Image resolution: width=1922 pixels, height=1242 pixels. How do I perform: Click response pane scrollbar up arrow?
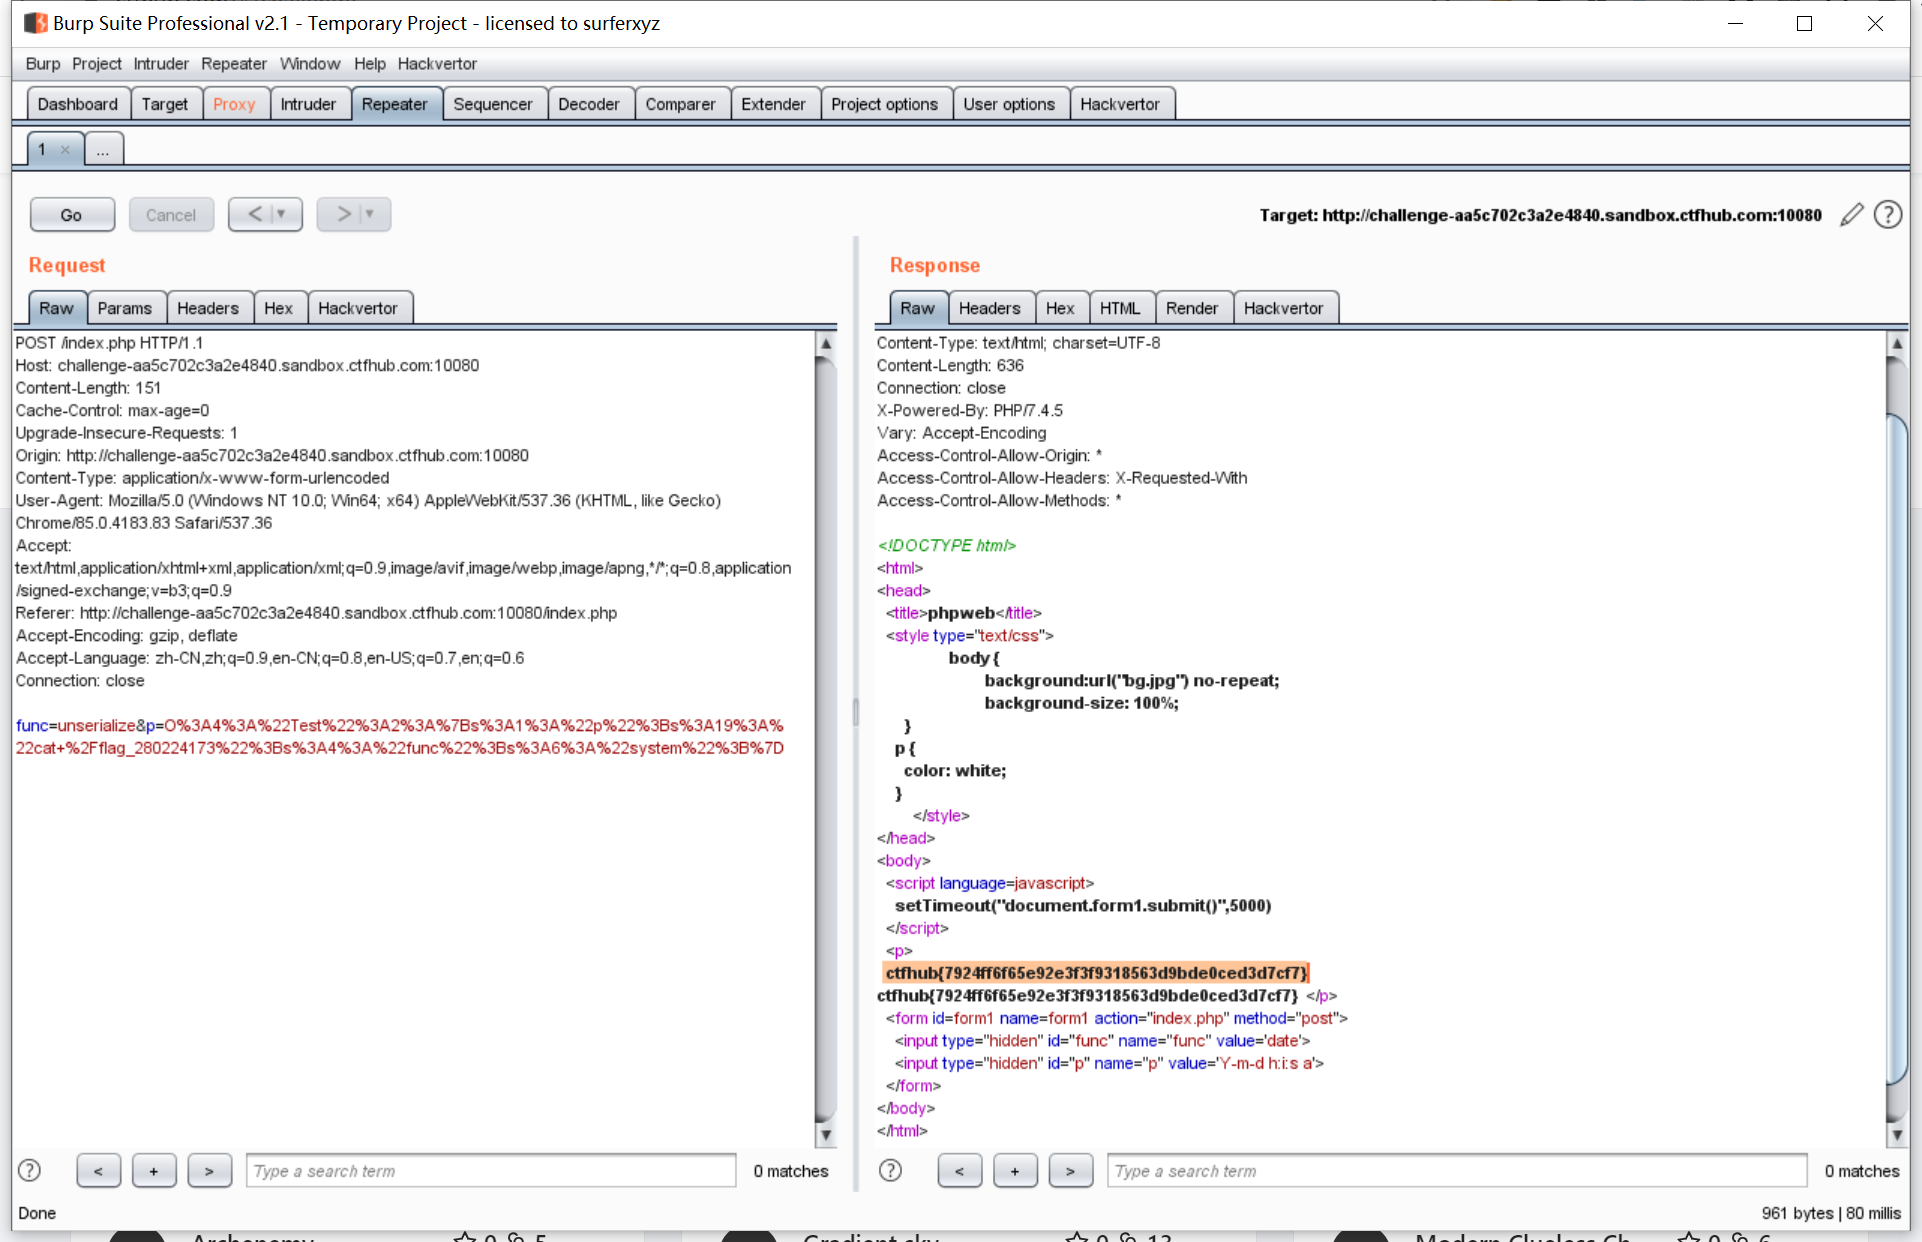tap(1897, 343)
